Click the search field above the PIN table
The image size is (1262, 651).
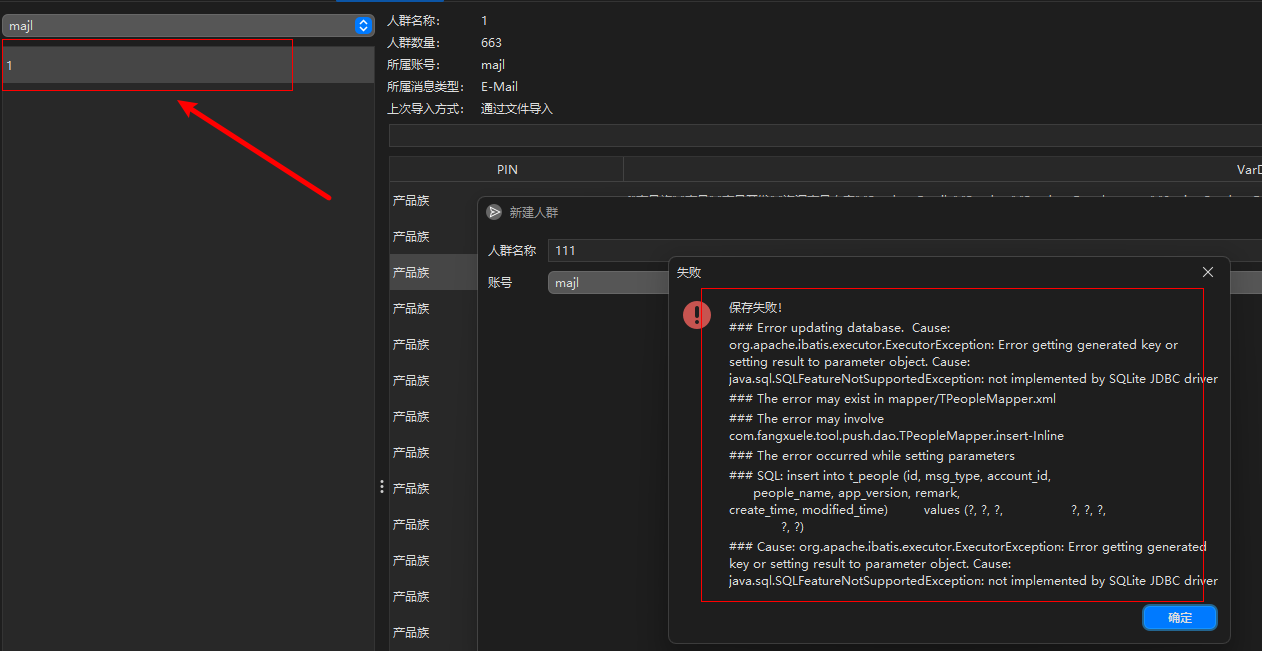825,136
